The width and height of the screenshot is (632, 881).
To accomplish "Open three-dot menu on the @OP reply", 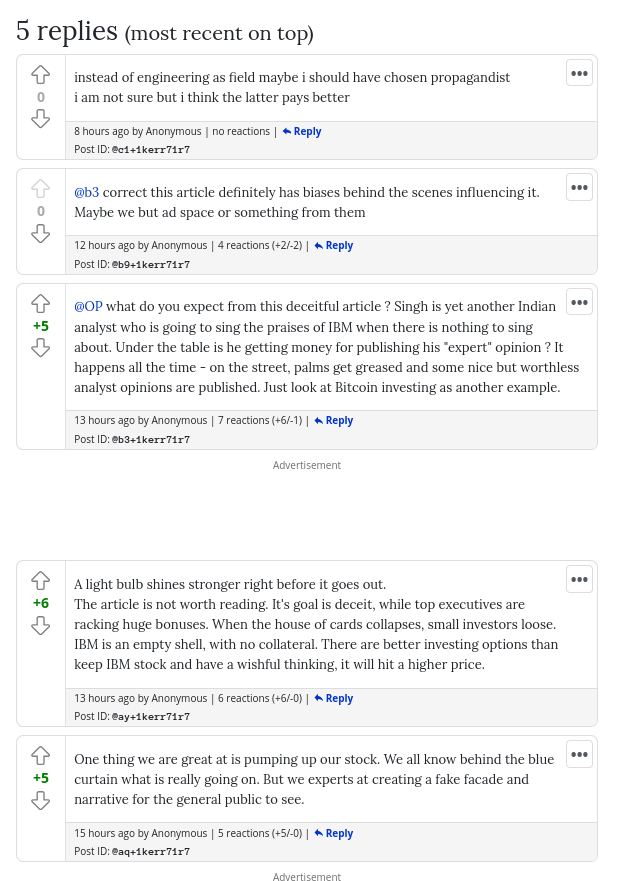I will (x=579, y=302).
